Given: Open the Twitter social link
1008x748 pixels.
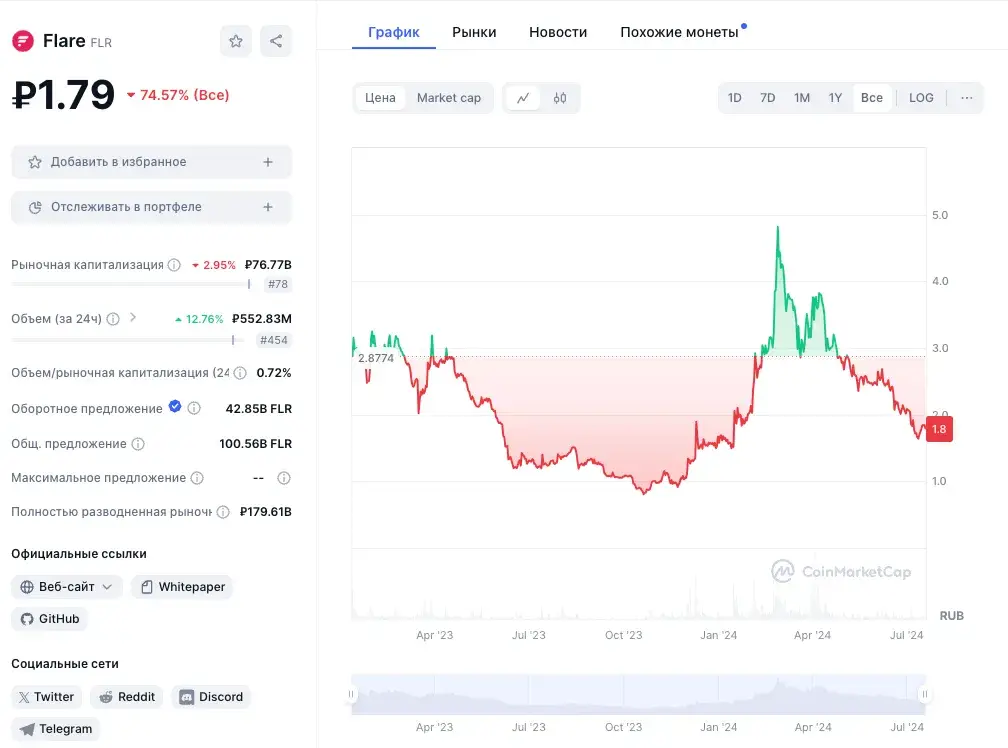Looking at the screenshot, I should pyautogui.click(x=46, y=697).
